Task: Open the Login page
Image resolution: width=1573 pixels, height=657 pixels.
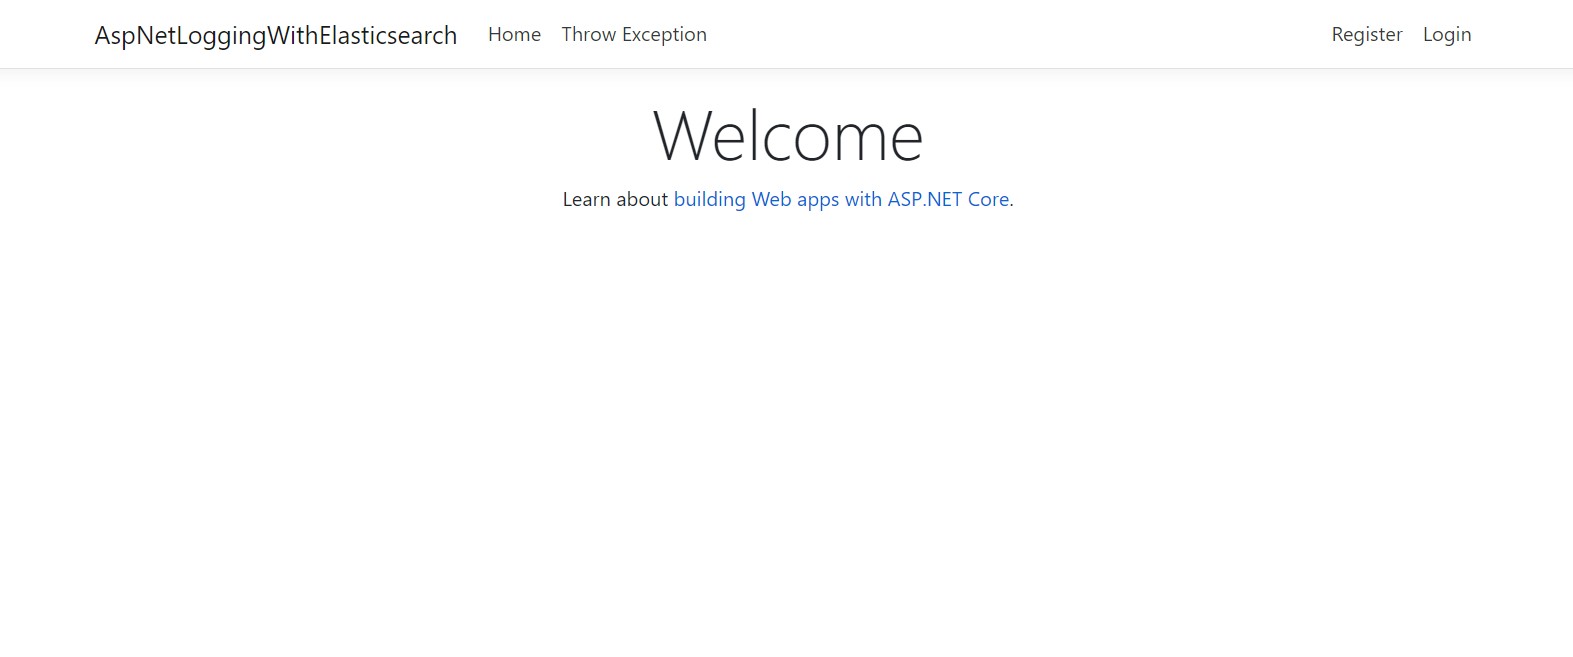Action: coord(1446,34)
